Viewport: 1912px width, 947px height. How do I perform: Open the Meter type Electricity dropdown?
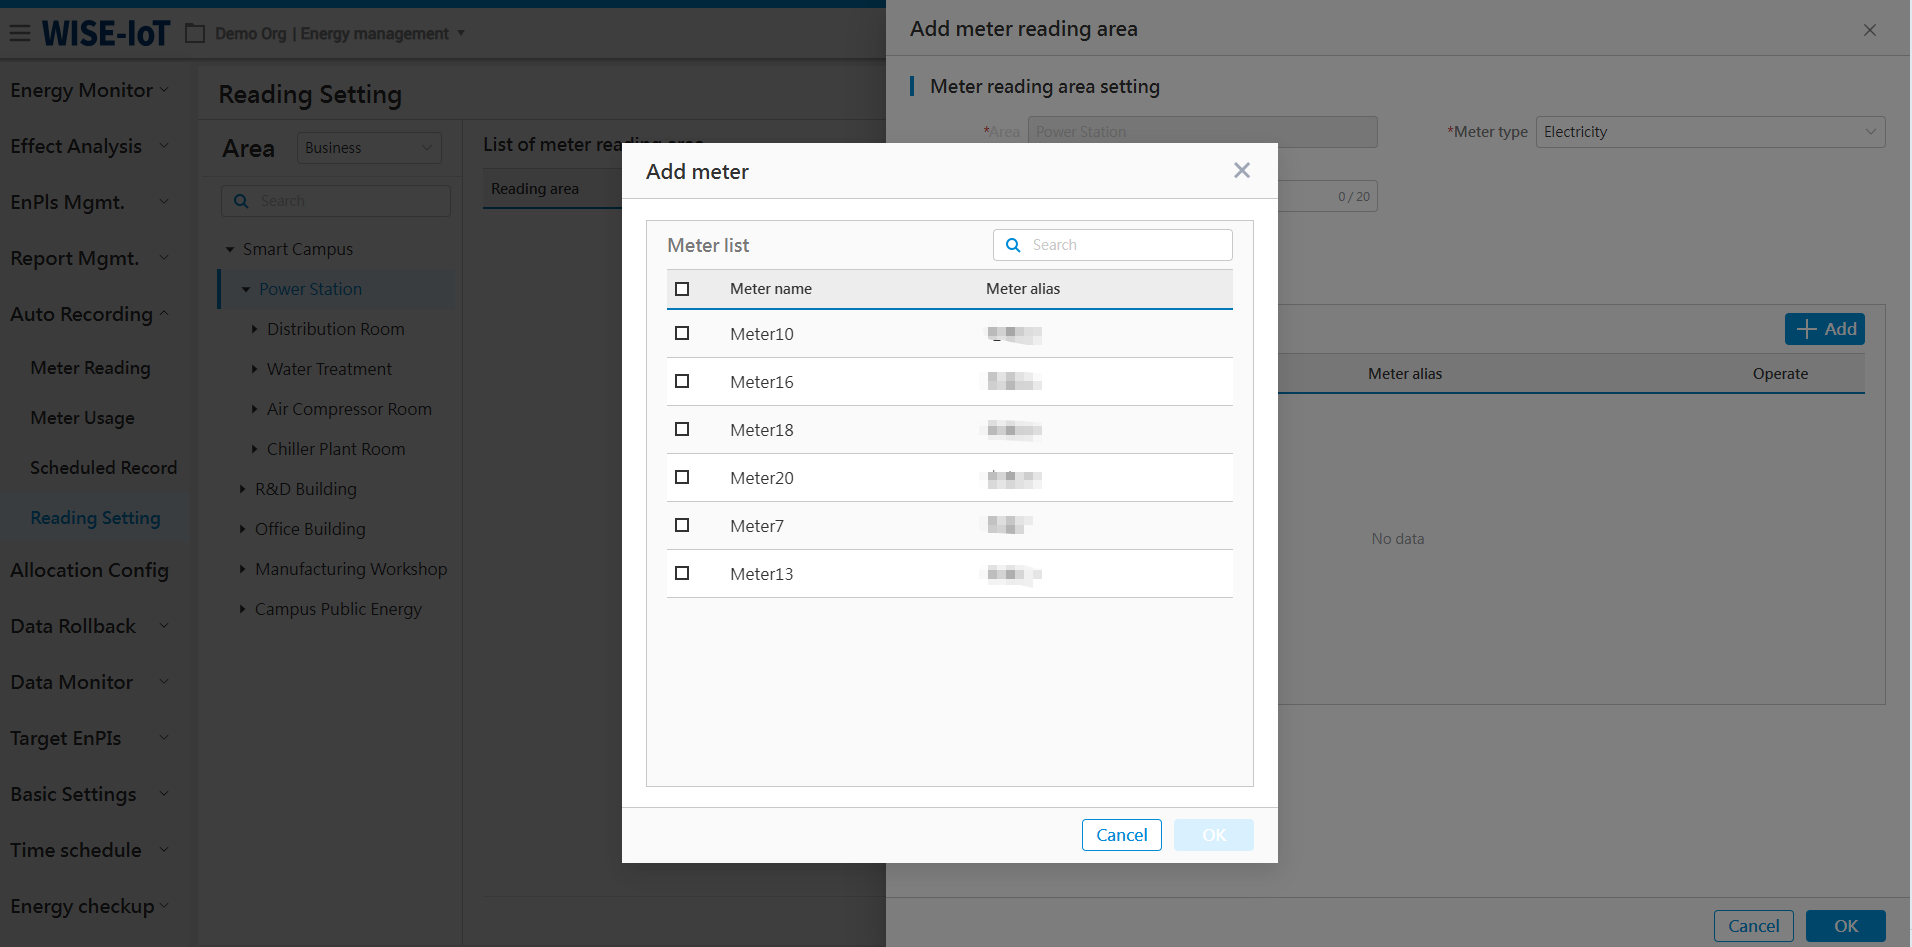click(x=1709, y=132)
